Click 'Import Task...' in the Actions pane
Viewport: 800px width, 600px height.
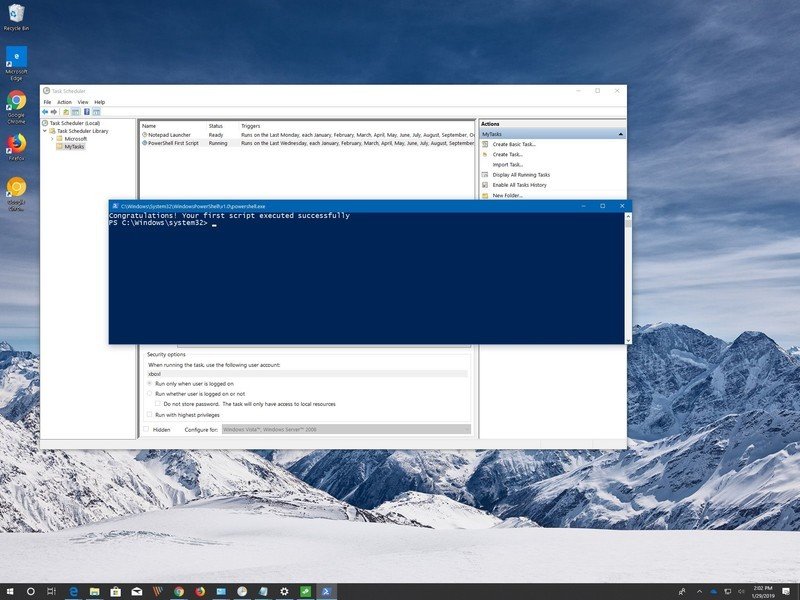[x=507, y=165]
